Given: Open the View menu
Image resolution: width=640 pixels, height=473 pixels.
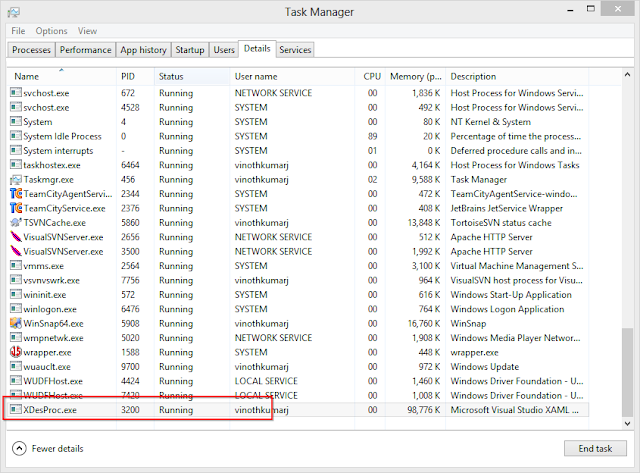Looking at the screenshot, I should [87, 31].
